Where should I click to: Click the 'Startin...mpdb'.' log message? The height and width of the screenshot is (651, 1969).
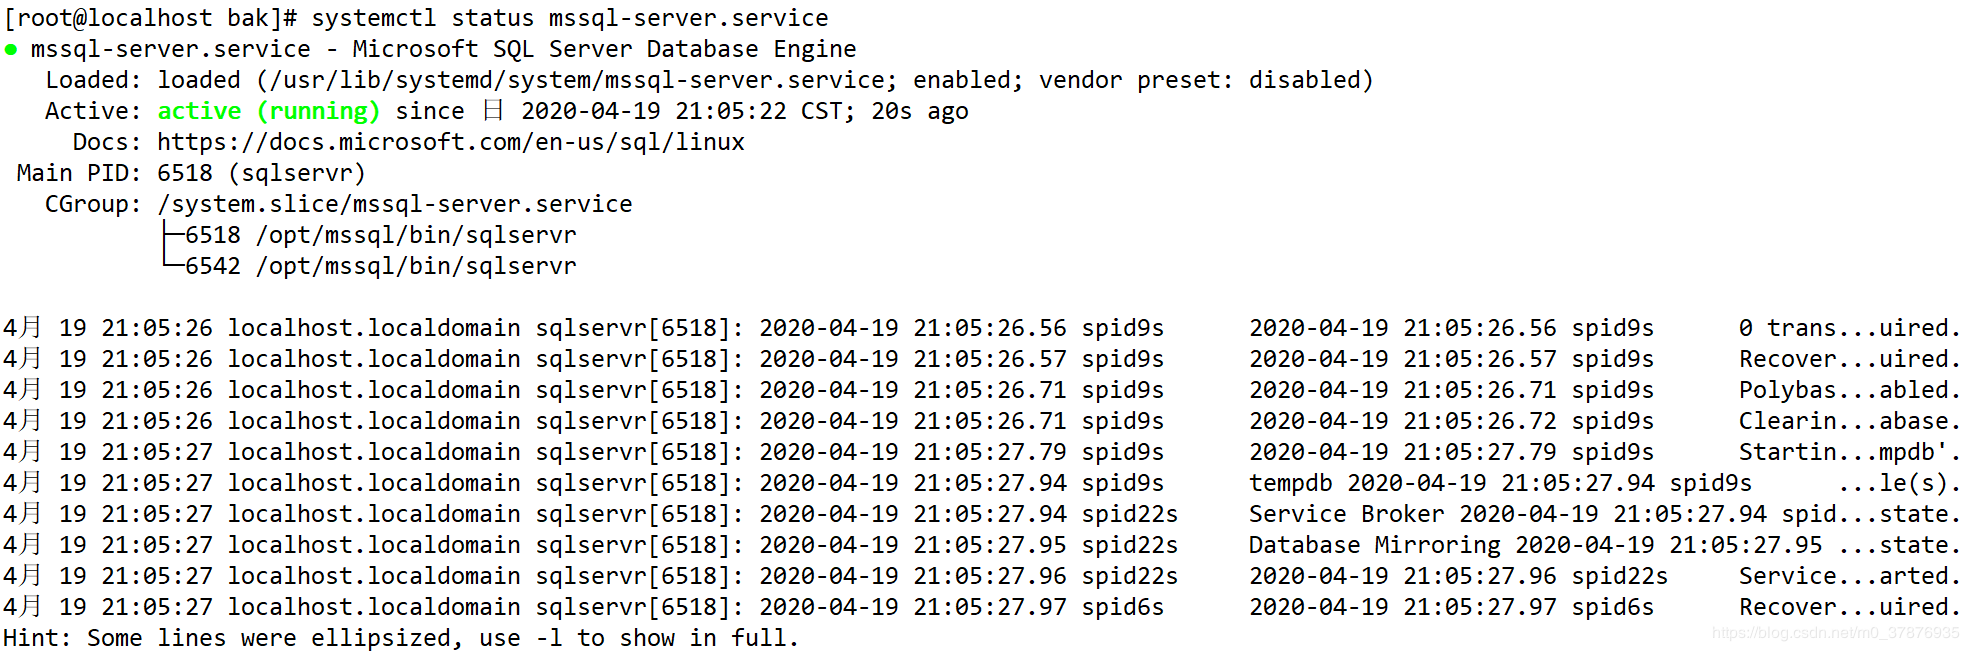[1849, 452]
